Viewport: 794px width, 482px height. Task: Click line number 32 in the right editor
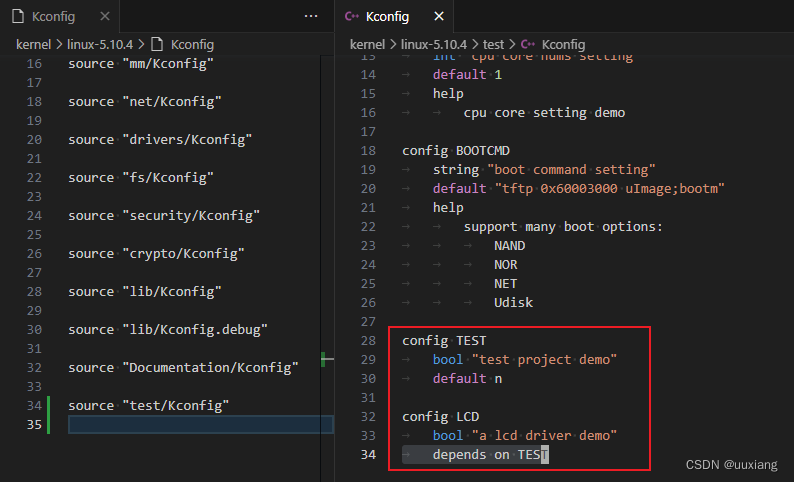point(368,417)
